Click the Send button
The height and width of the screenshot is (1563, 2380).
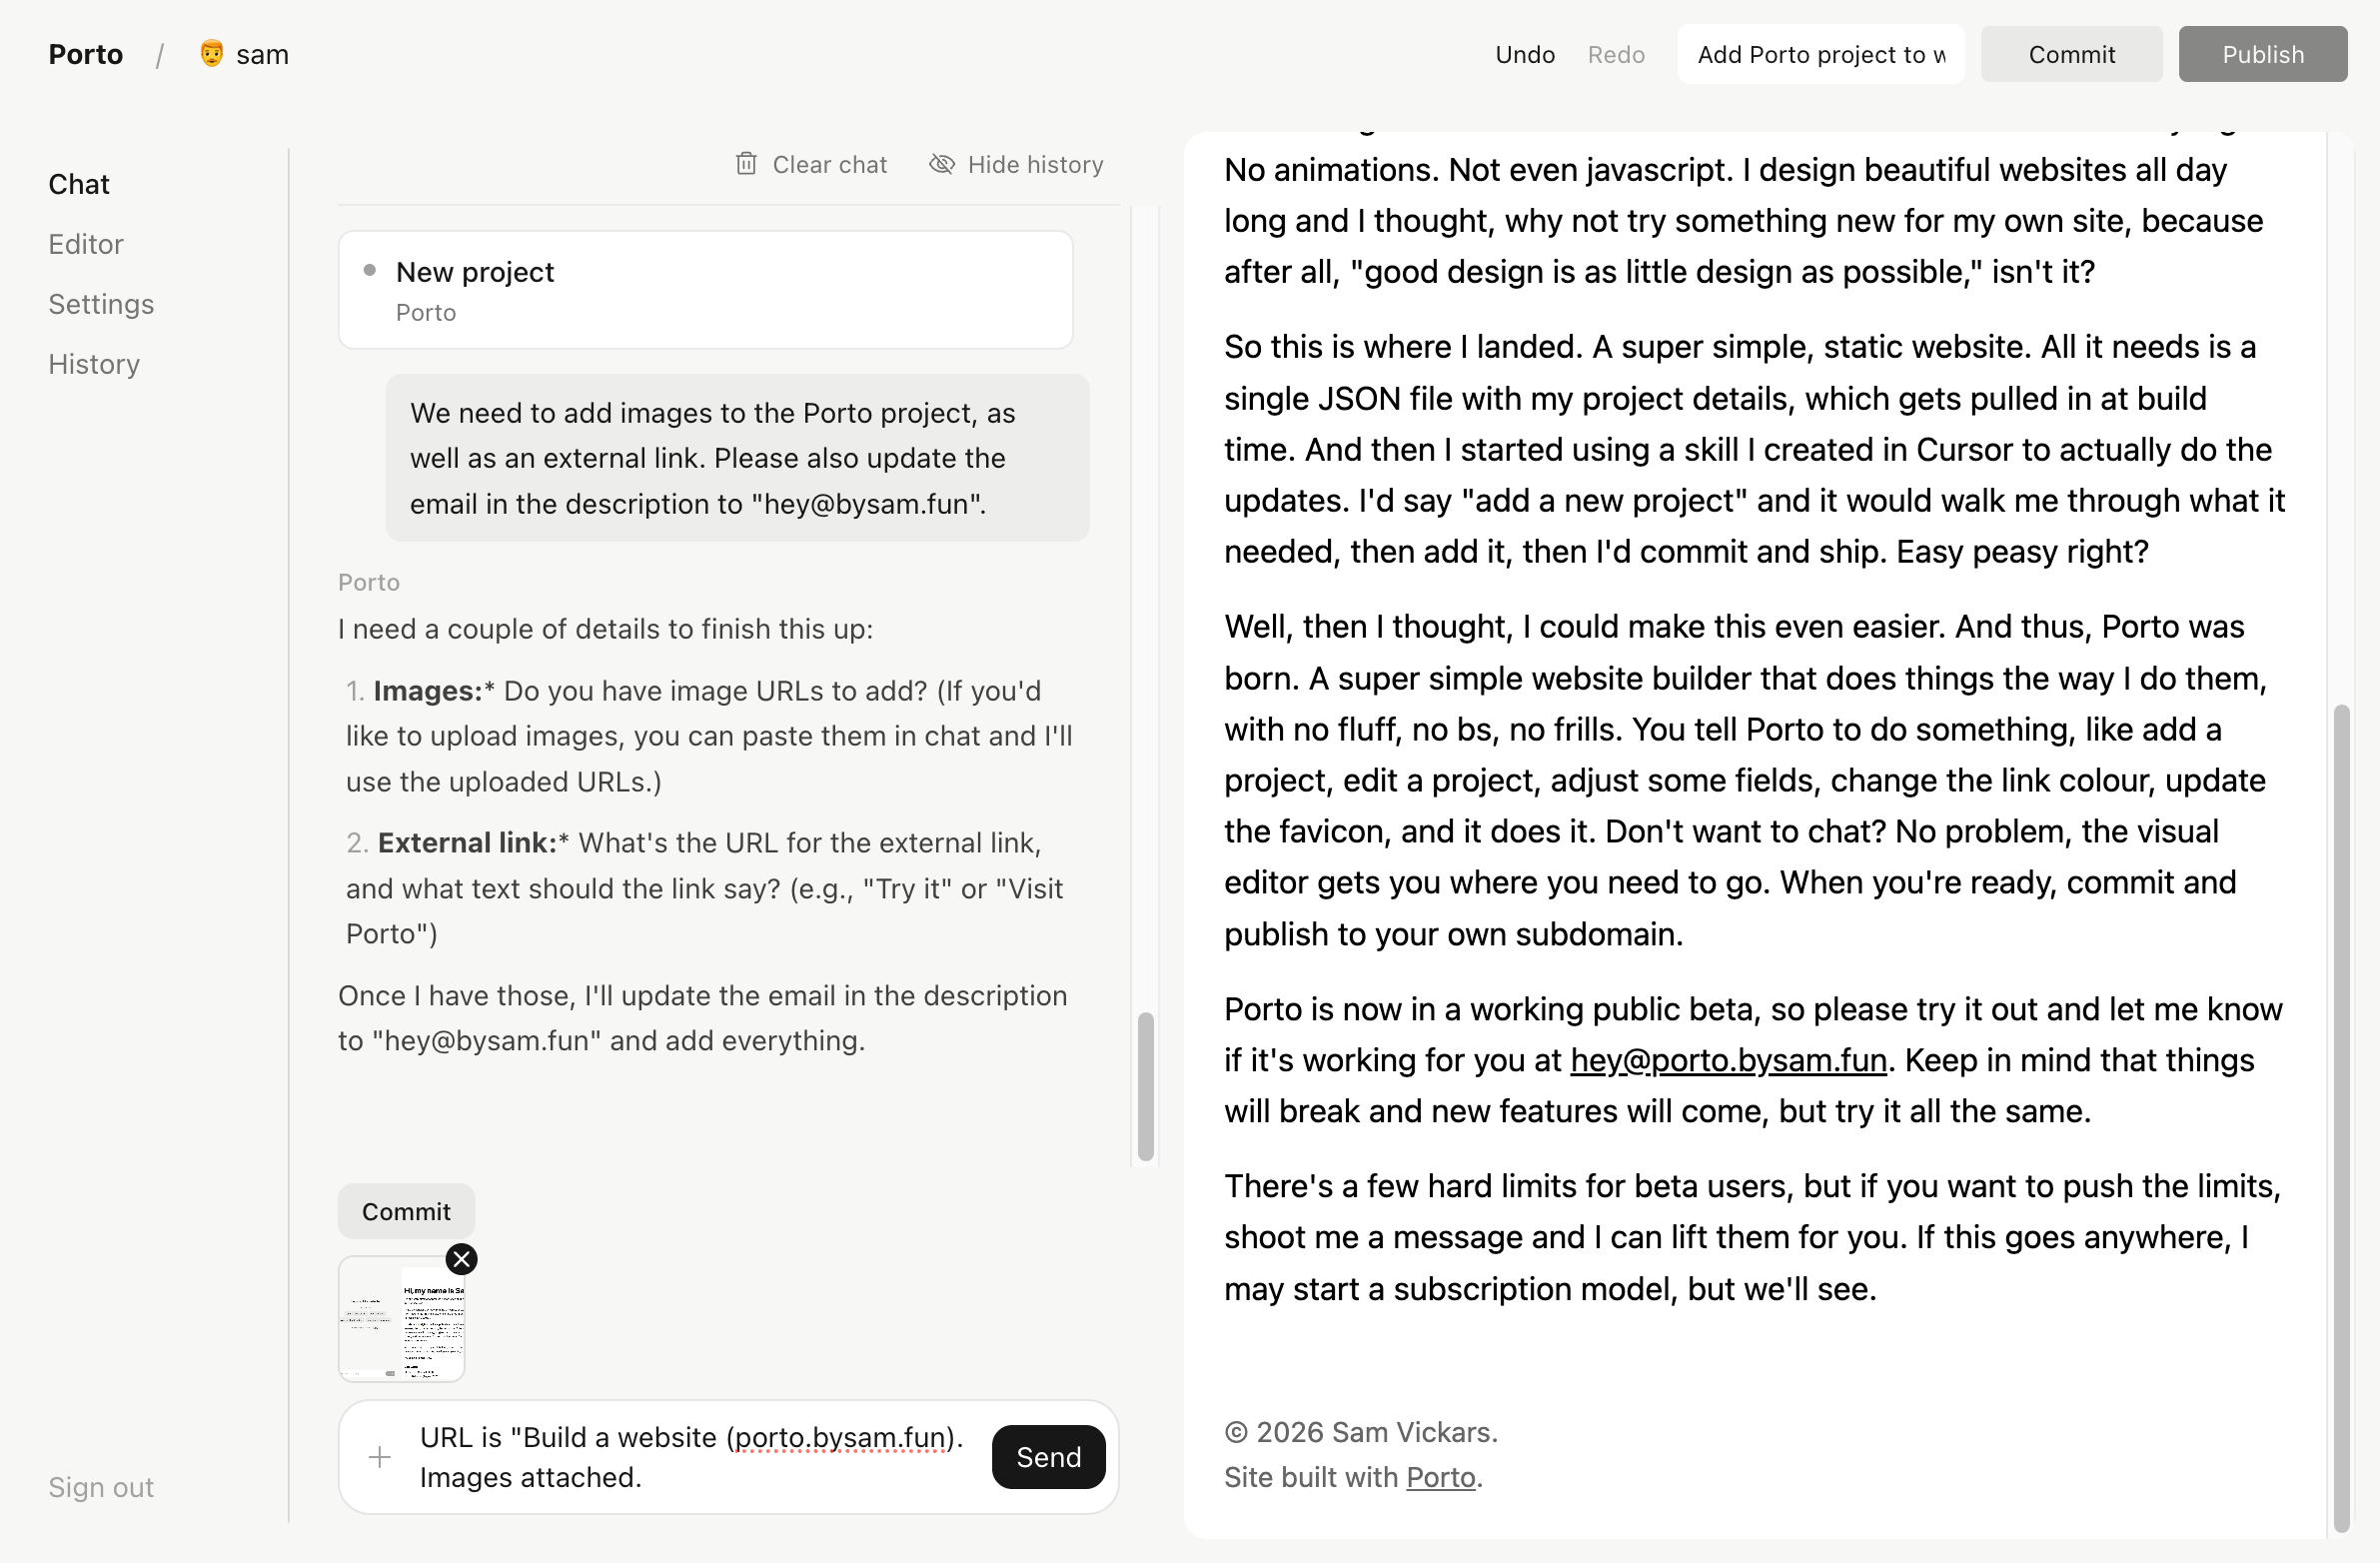(x=1048, y=1457)
